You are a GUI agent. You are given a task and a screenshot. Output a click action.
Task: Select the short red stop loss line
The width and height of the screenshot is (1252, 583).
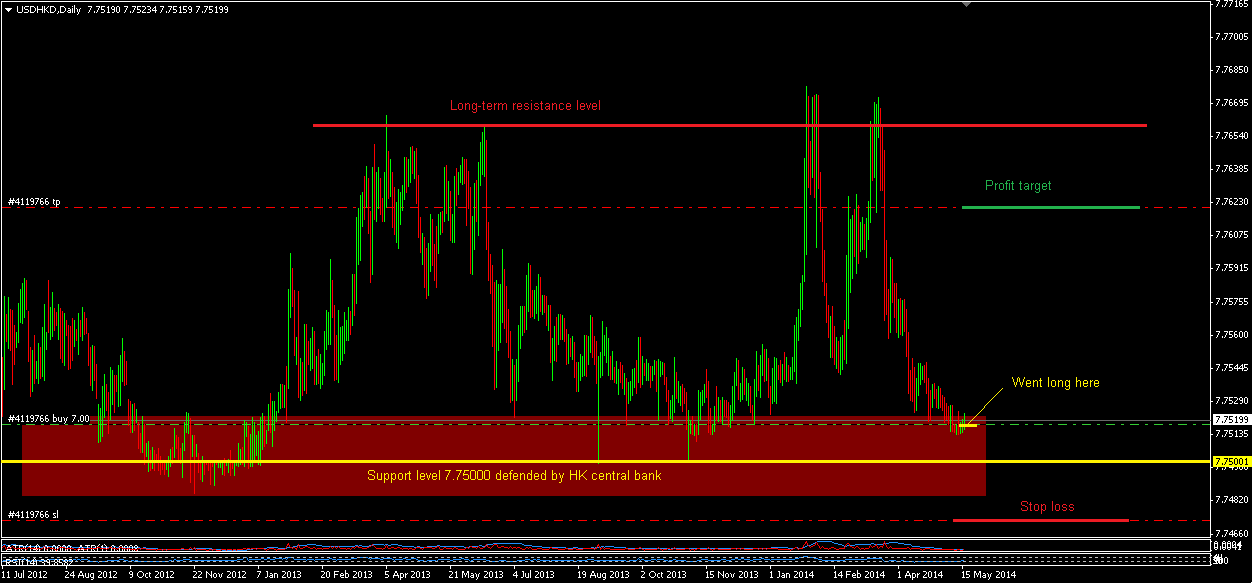(1041, 520)
